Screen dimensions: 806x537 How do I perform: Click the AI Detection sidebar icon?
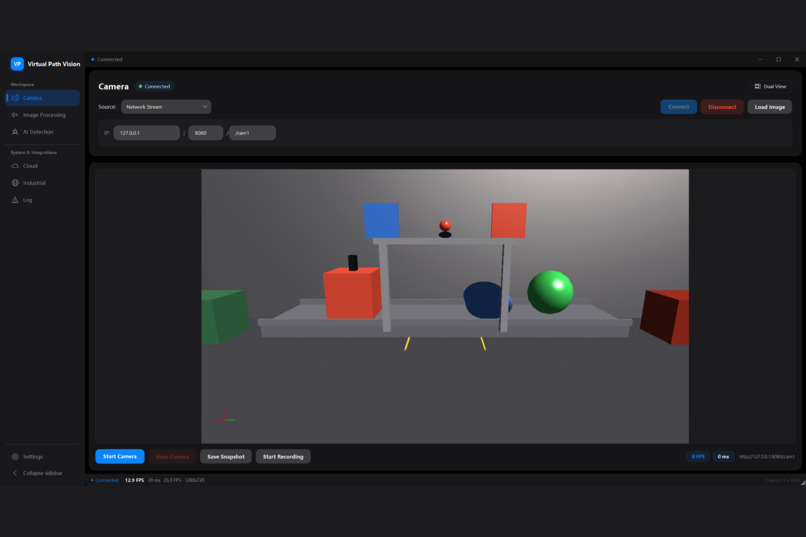pyautogui.click(x=15, y=132)
